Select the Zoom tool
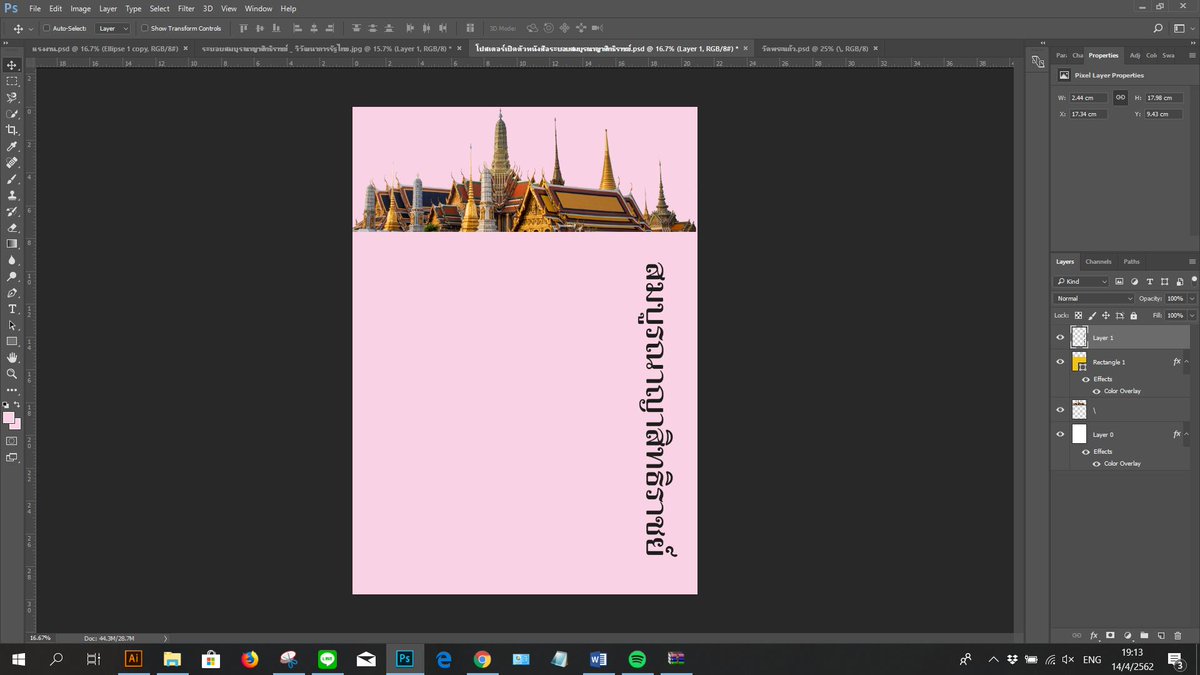The image size is (1200, 675). click(12, 373)
